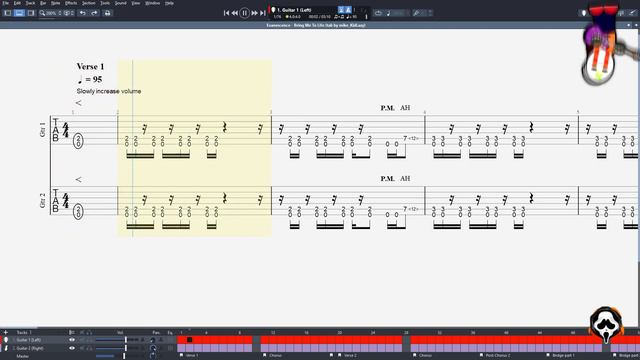Click the Gtr 2 tuning circle indicator
This screenshot has height=360, width=640.
(x=78, y=211)
